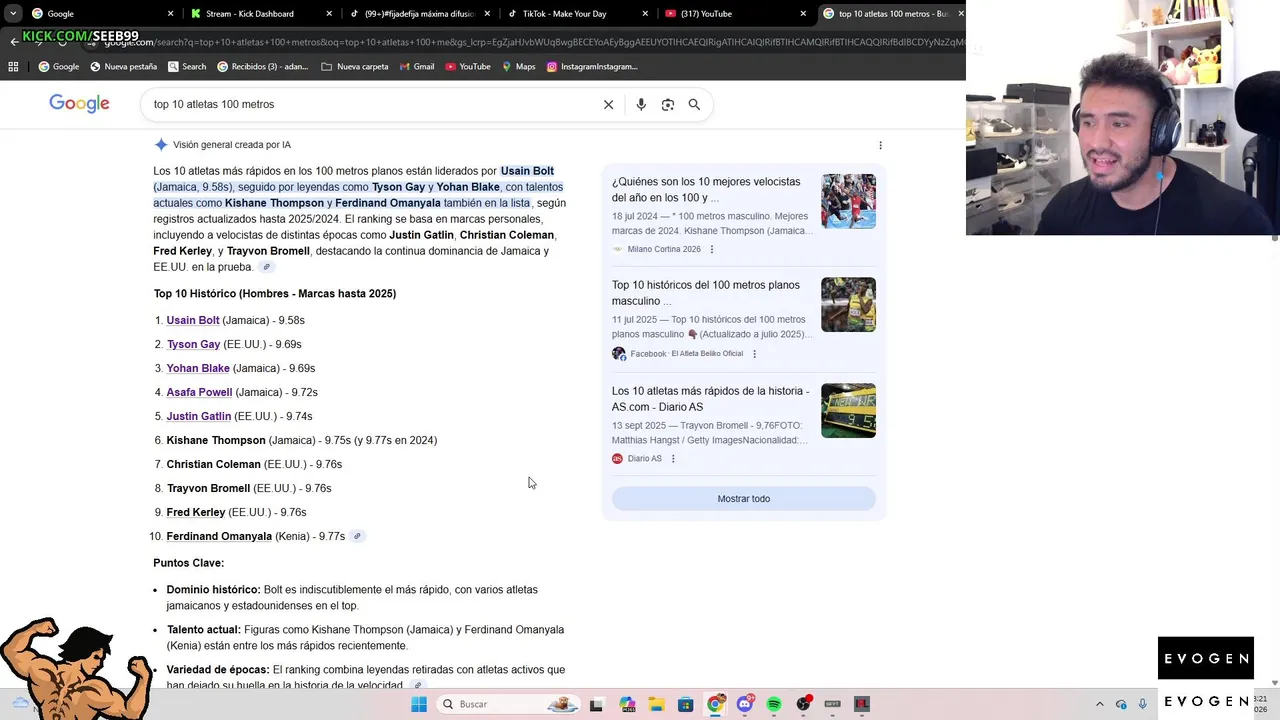1280x720 pixels.
Task: Open Copilot app from the taskbar
Action: pos(627,704)
